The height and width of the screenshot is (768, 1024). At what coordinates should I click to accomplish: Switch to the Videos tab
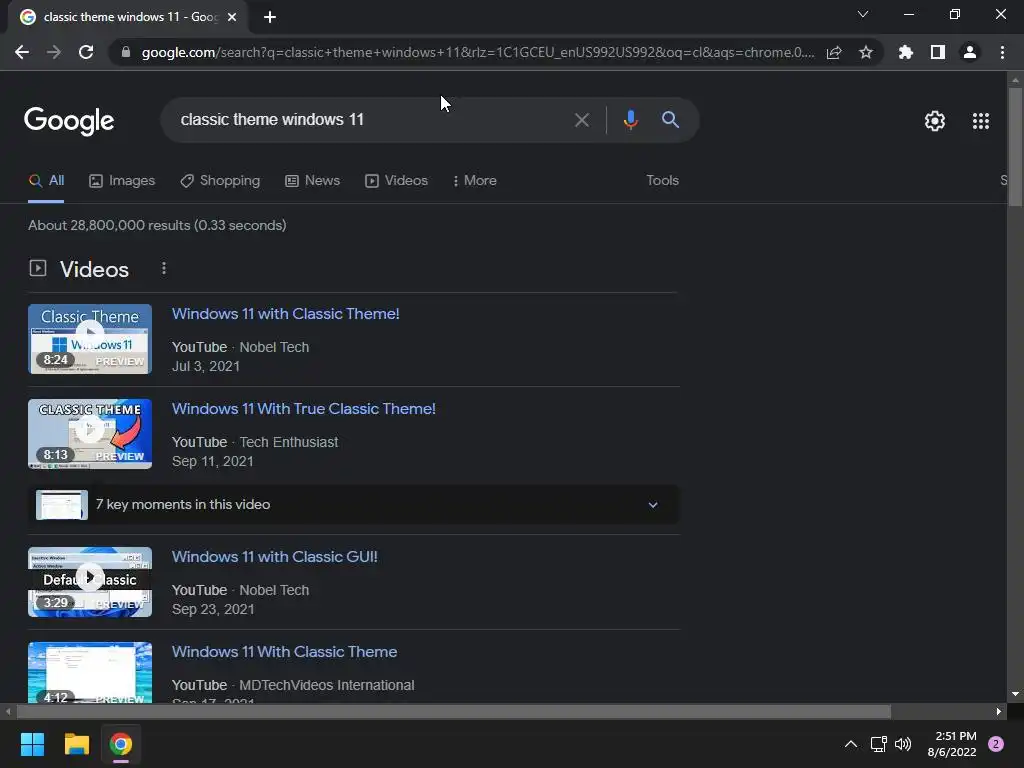point(396,181)
